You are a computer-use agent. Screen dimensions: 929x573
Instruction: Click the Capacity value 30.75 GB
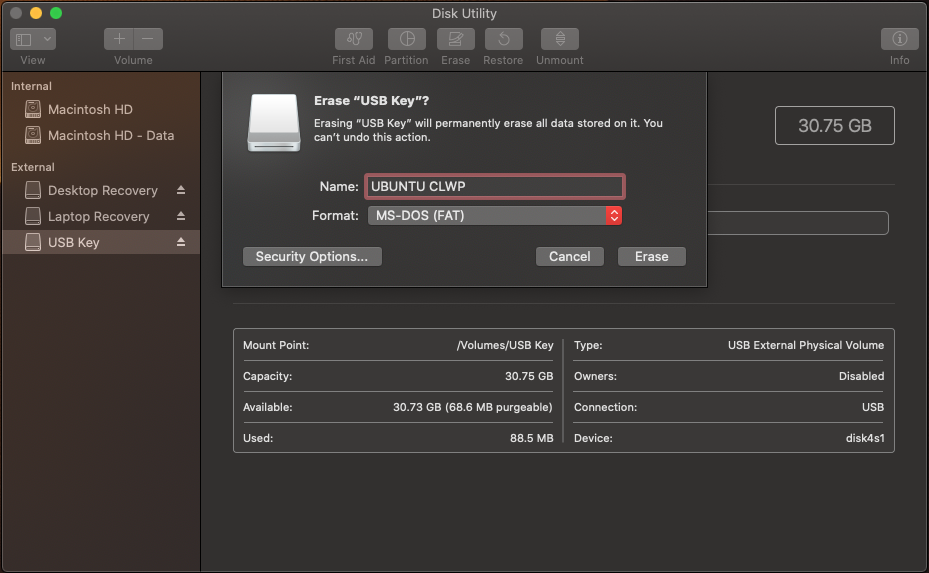click(529, 376)
